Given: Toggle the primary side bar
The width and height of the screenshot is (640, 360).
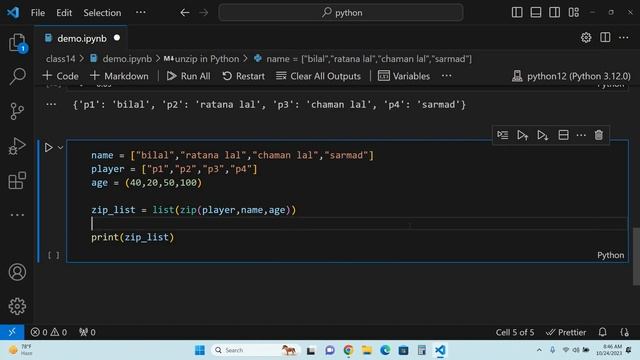Looking at the screenshot, I should click(x=517, y=13).
